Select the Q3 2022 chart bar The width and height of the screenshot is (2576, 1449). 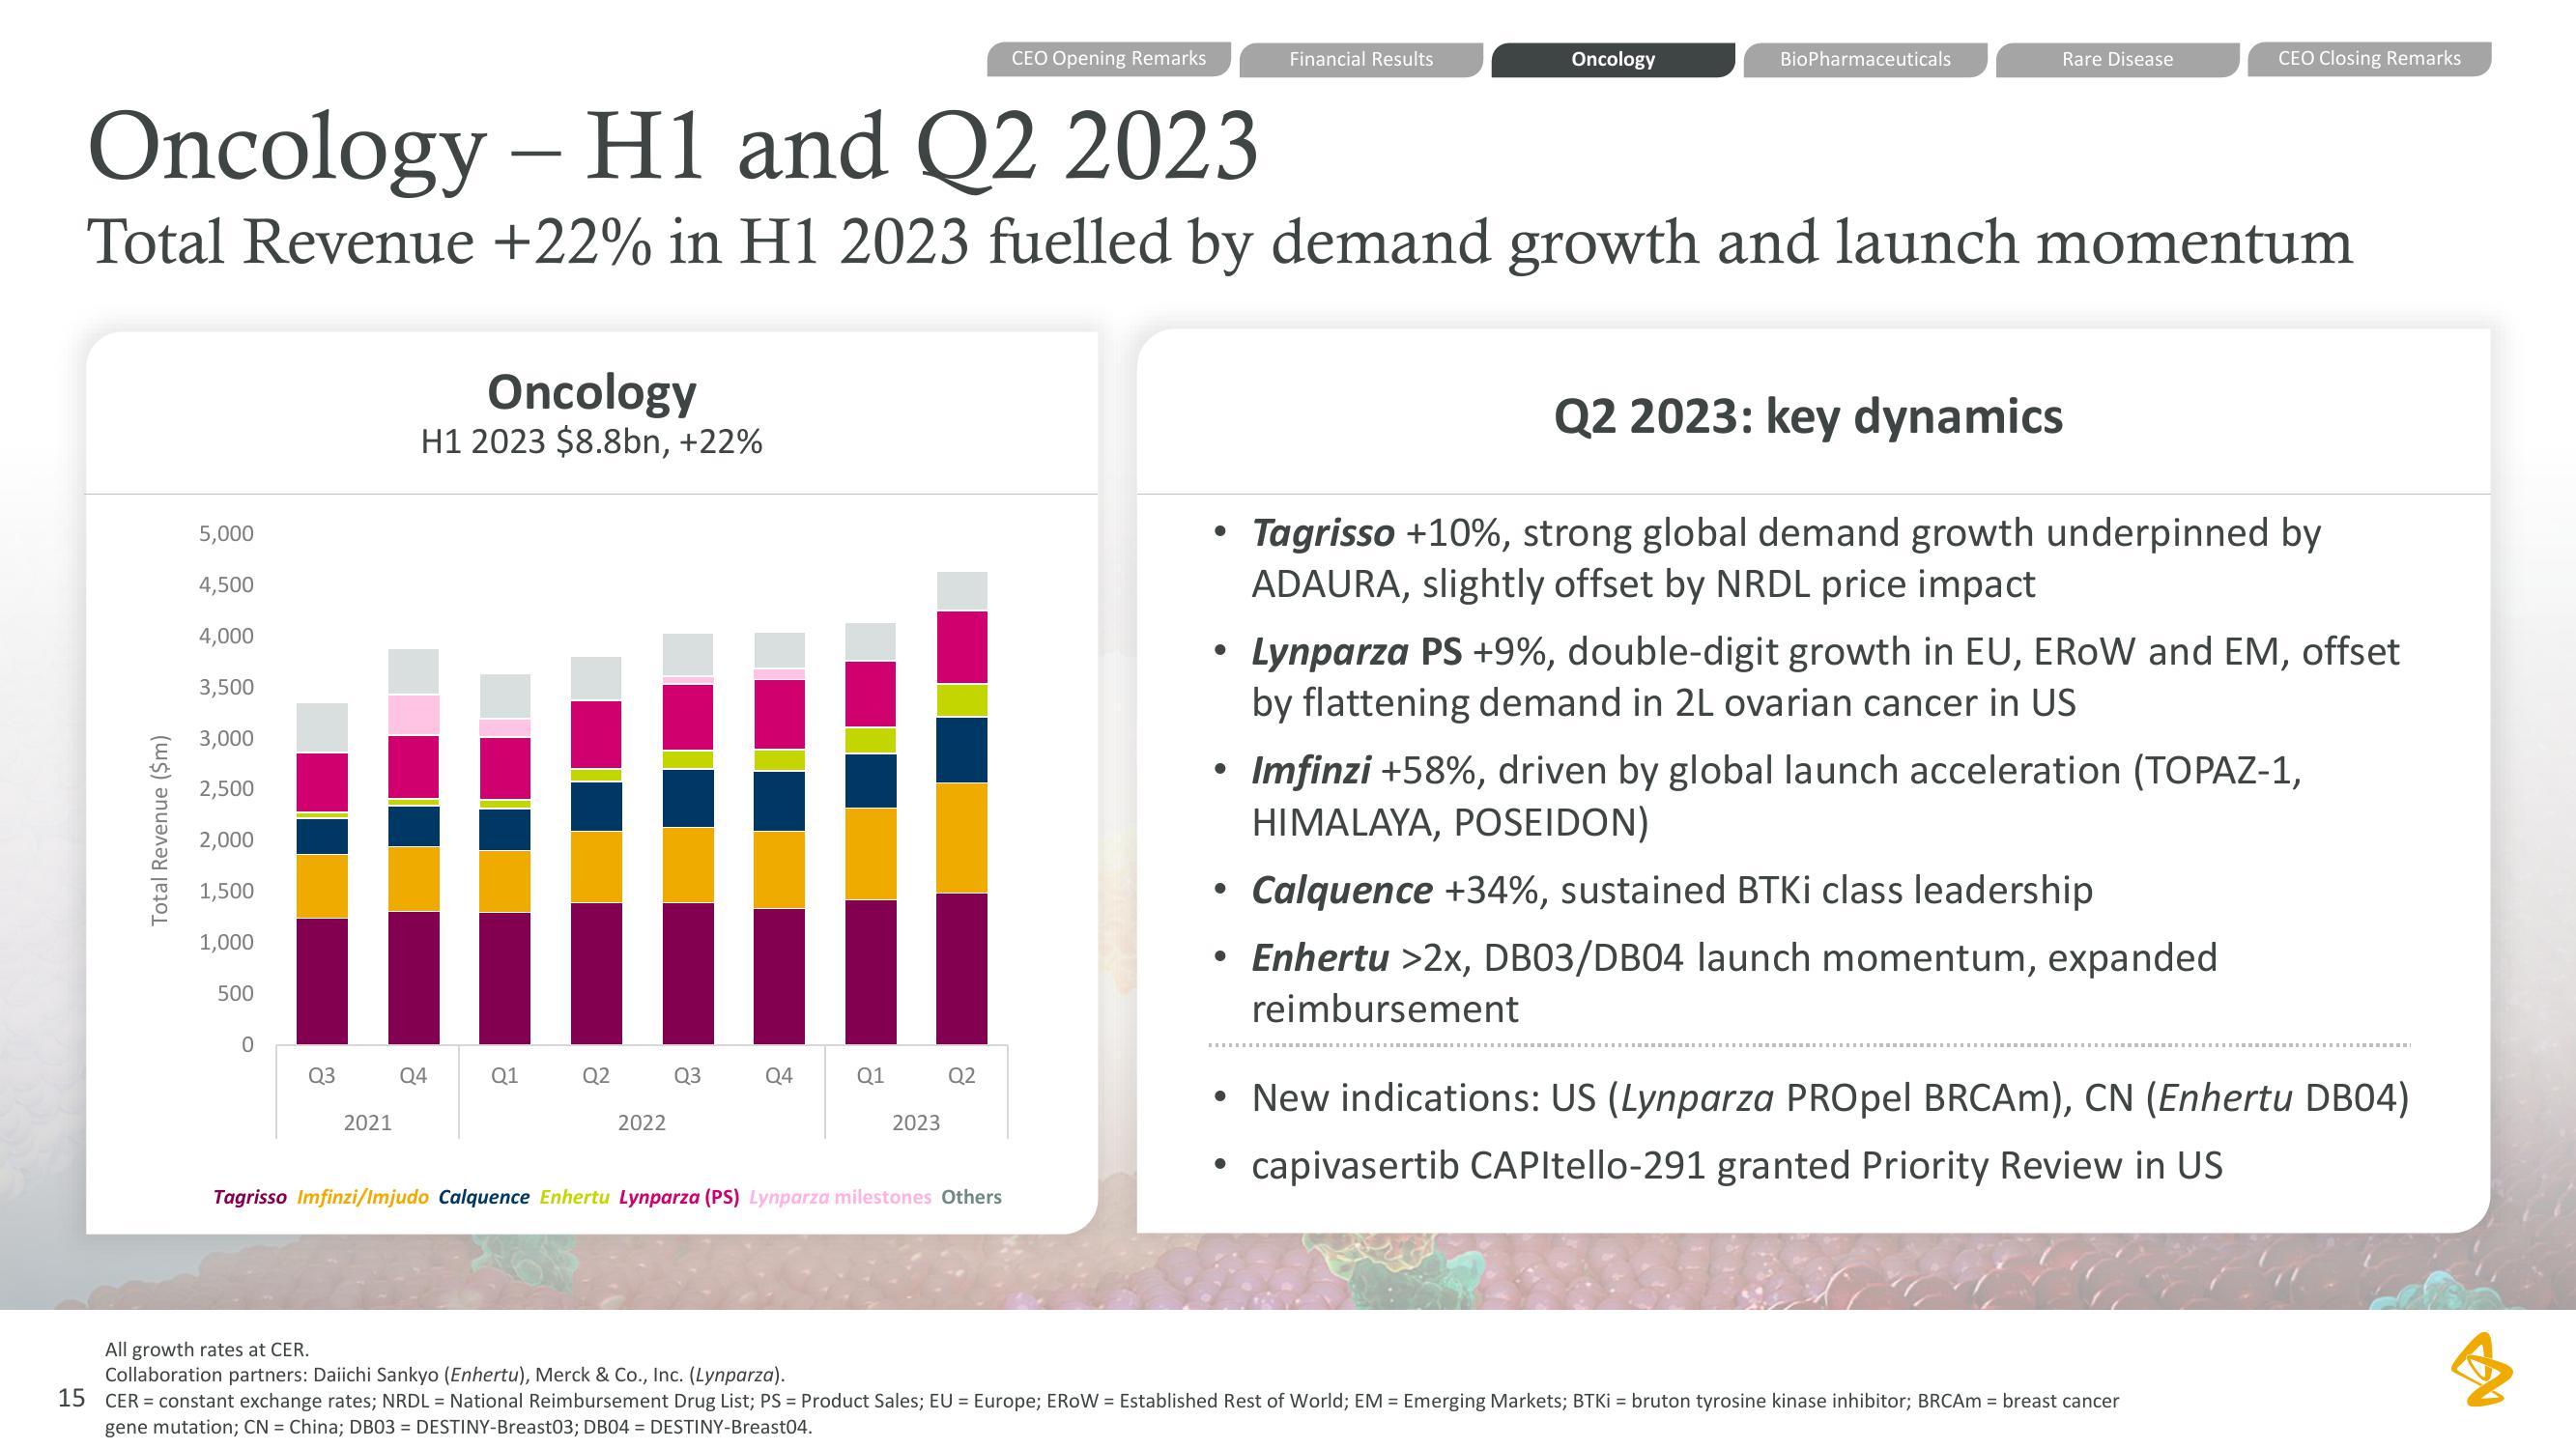687,839
